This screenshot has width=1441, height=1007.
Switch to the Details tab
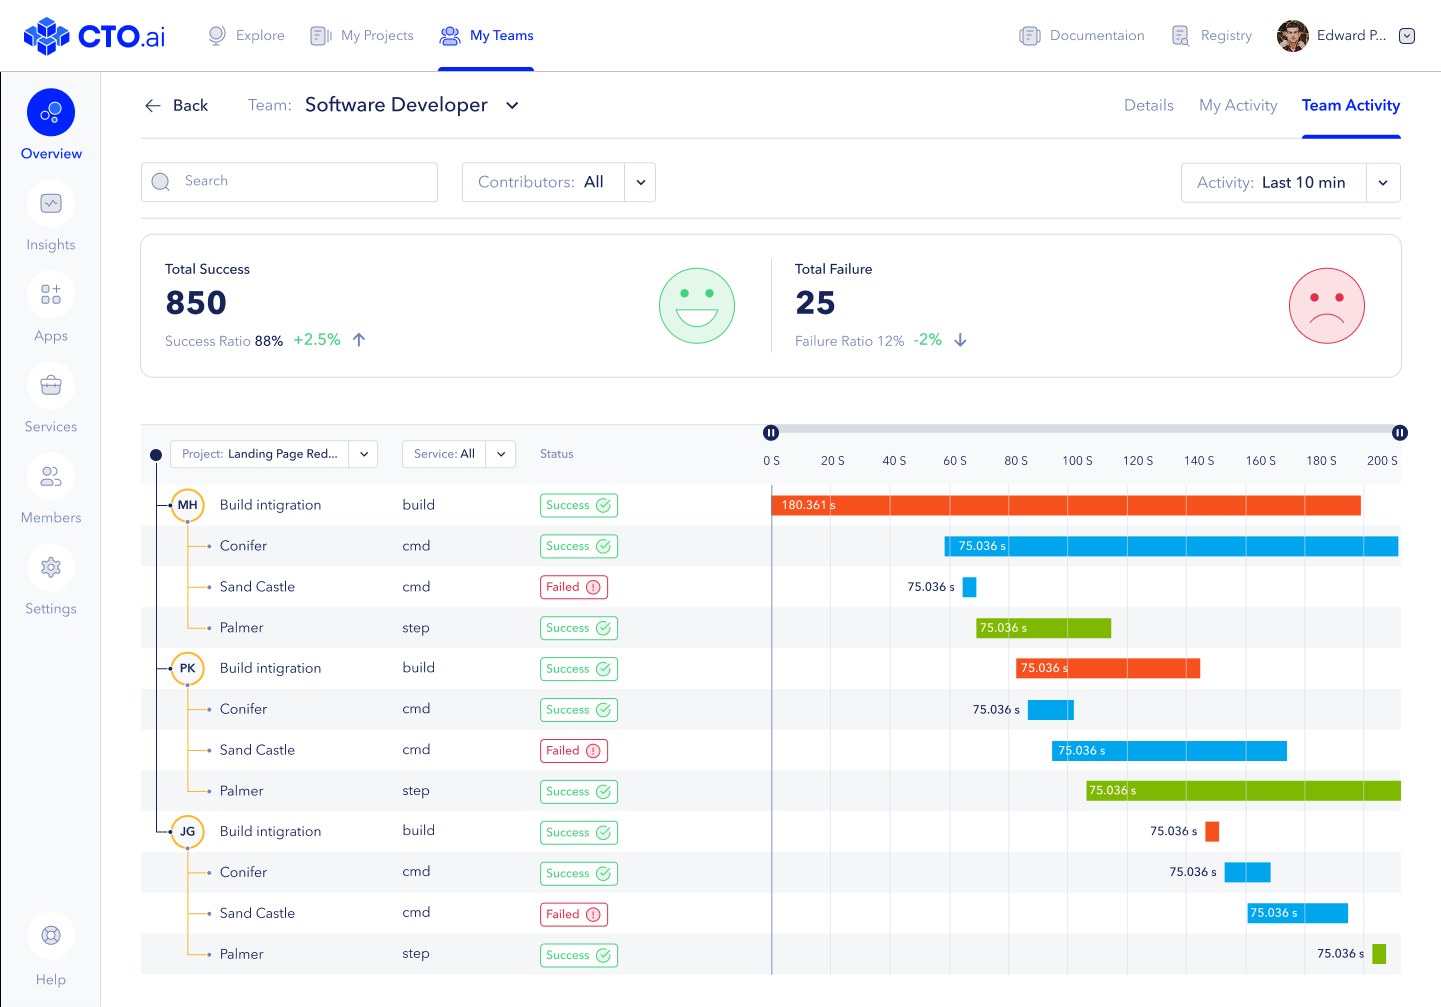coord(1149,105)
